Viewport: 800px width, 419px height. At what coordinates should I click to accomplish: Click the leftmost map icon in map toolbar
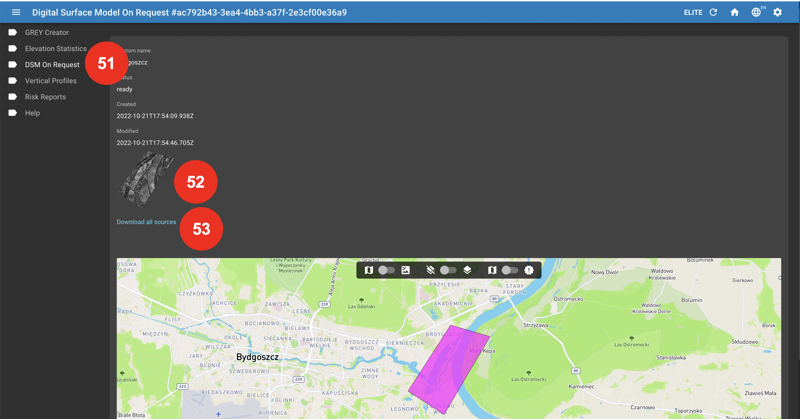pyautogui.click(x=369, y=270)
